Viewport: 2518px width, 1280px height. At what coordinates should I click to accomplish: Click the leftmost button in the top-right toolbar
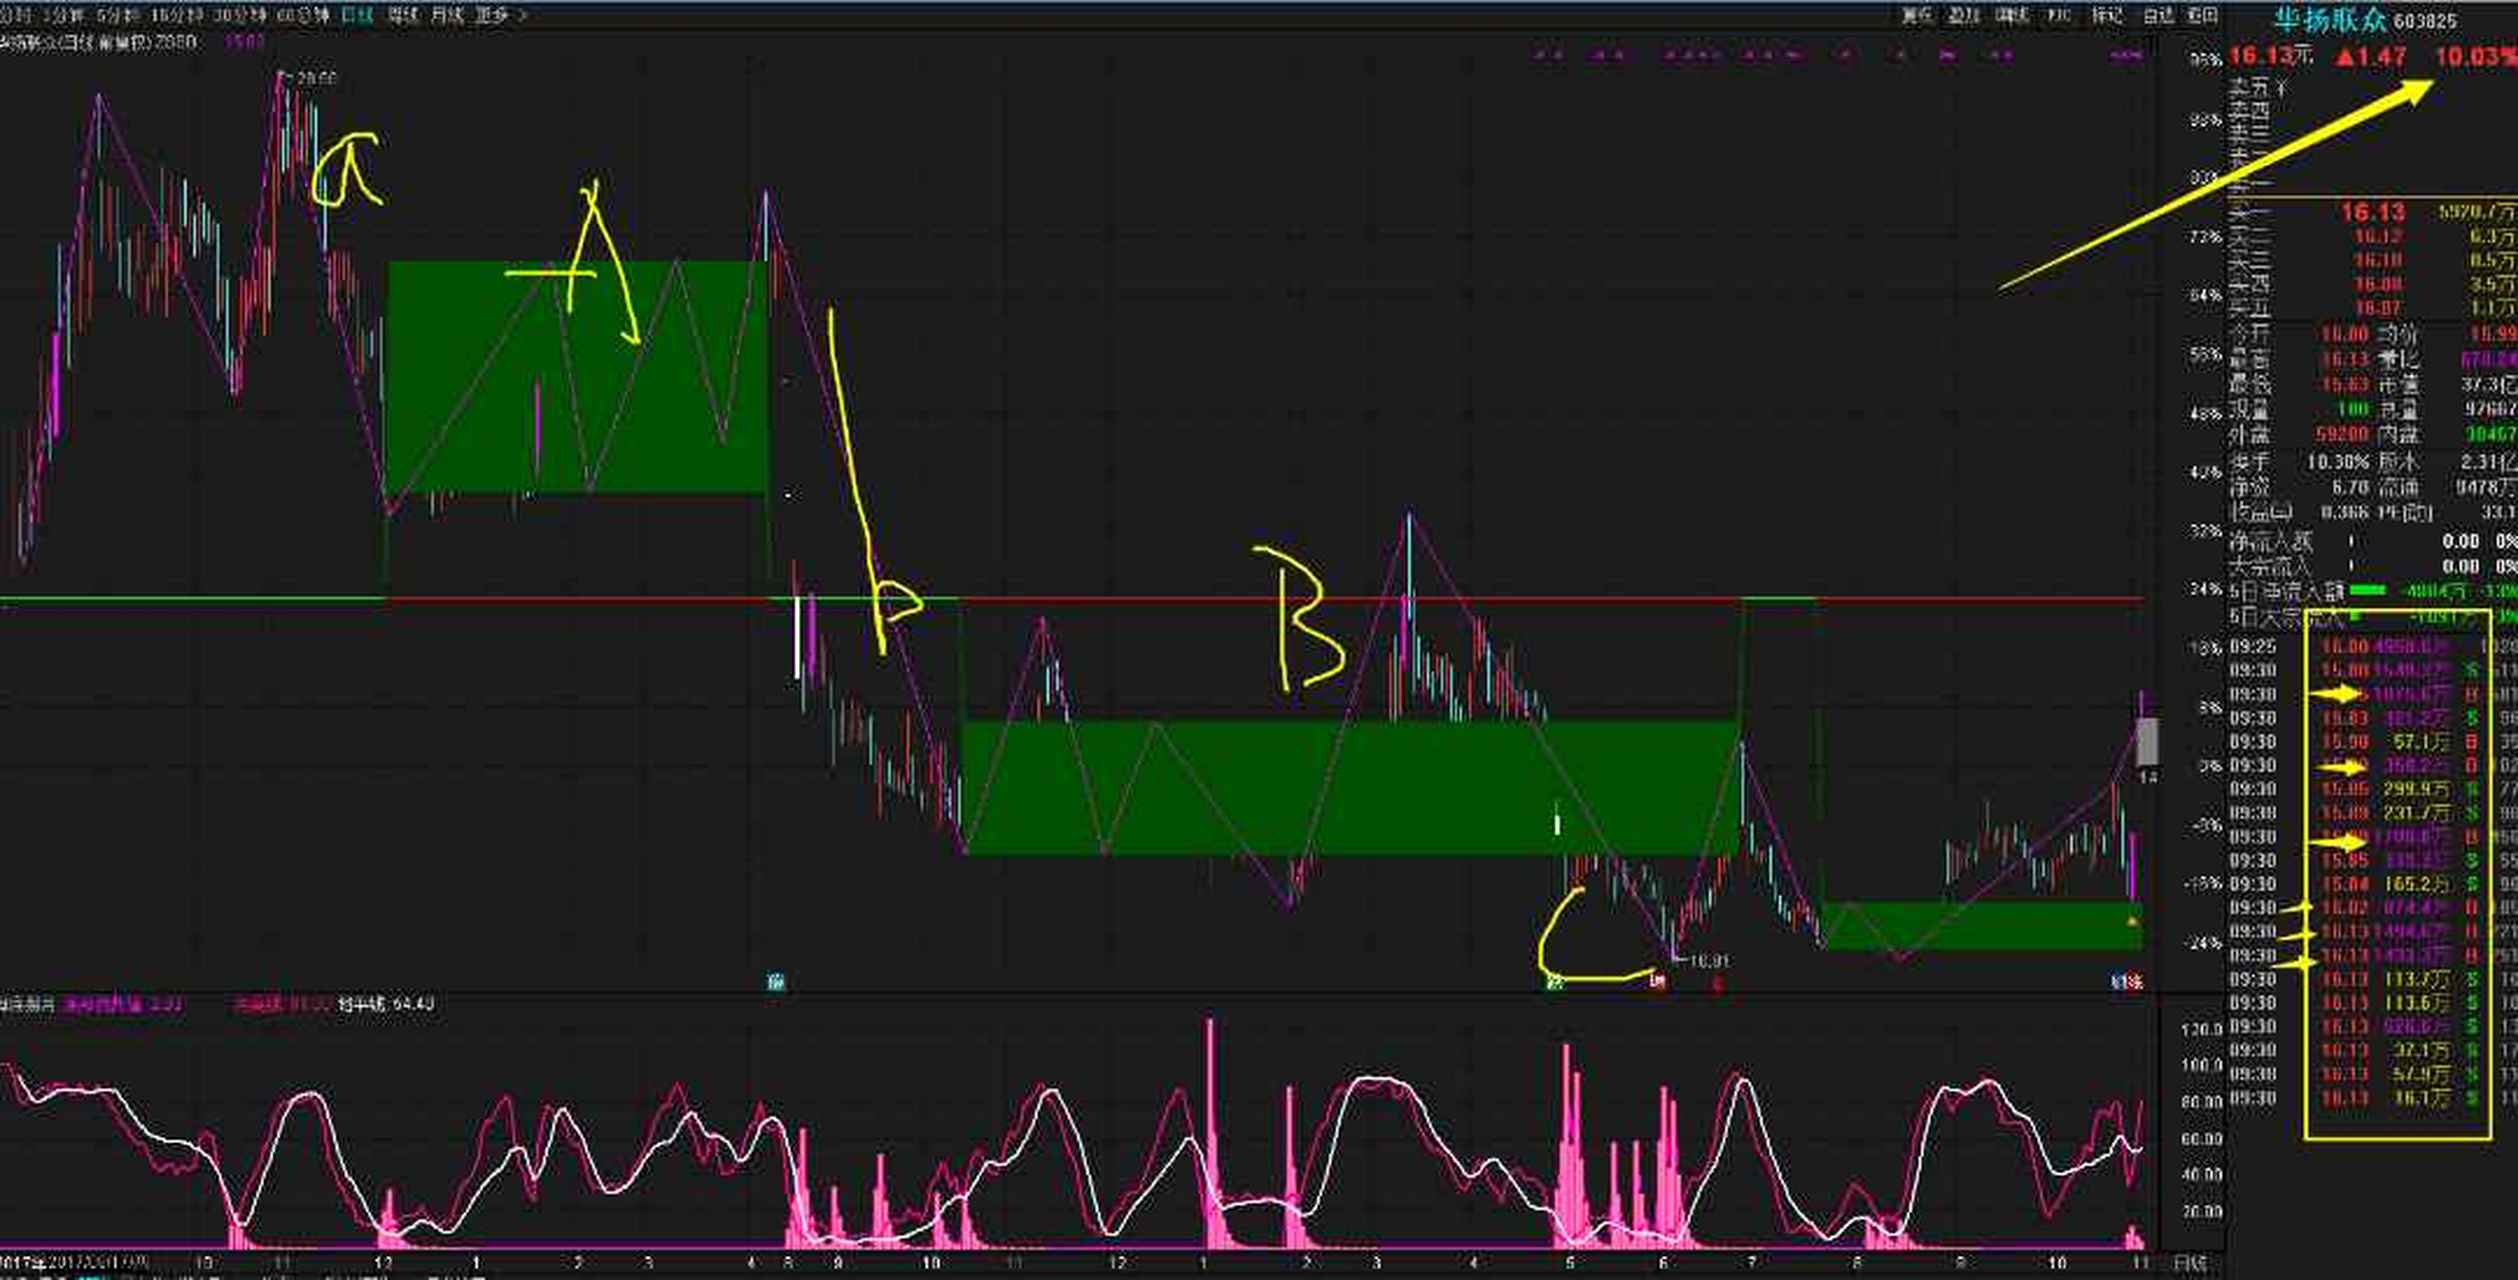pyautogui.click(x=1917, y=16)
